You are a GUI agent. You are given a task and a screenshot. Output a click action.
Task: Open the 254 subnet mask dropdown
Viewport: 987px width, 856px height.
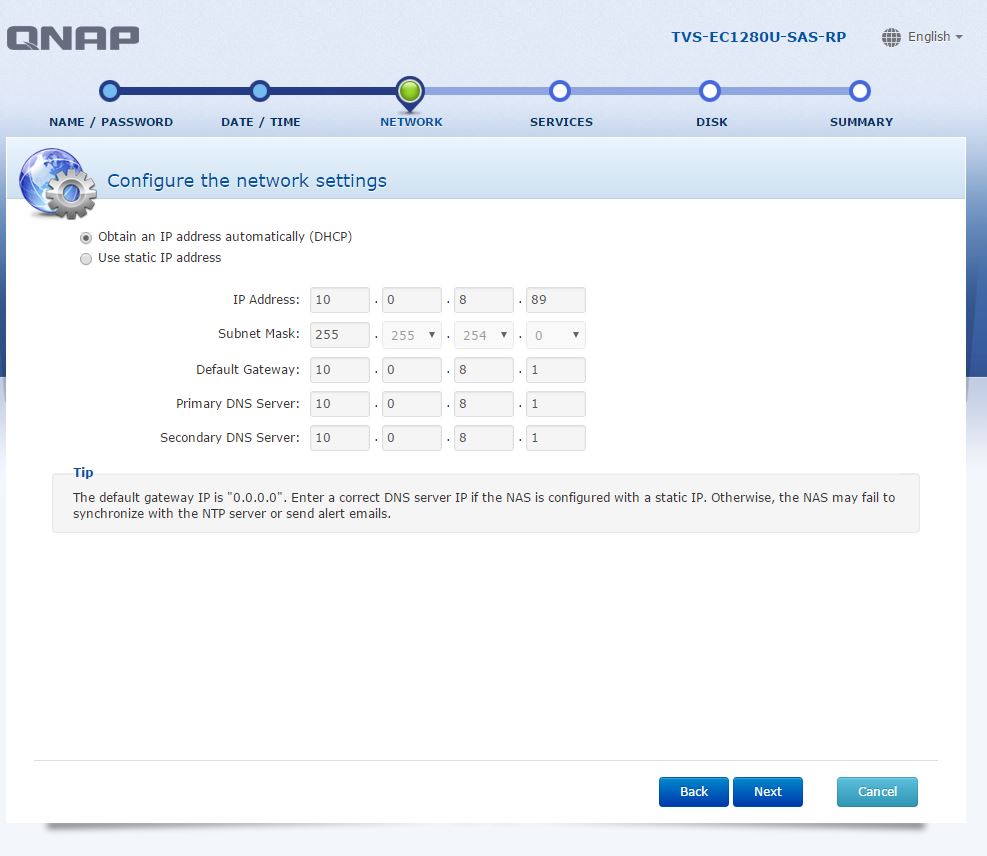point(483,335)
